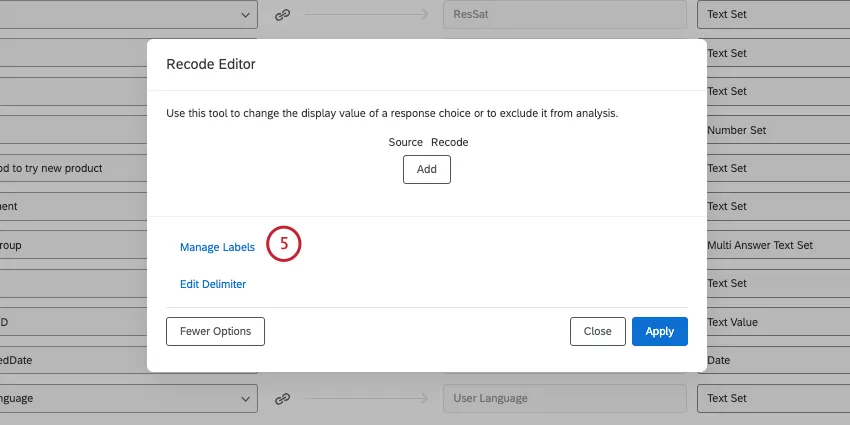The width and height of the screenshot is (850, 425).
Task: Expand the top row source dropdown chevron
Action: coord(246,16)
